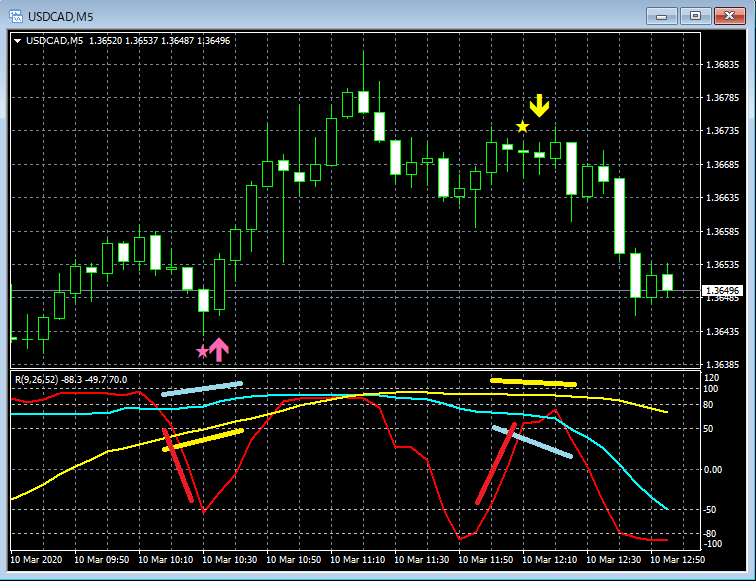Viewport: 756px width, 581px height.
Task: Click the price scale value 1.36785
Action: (722, 98)
